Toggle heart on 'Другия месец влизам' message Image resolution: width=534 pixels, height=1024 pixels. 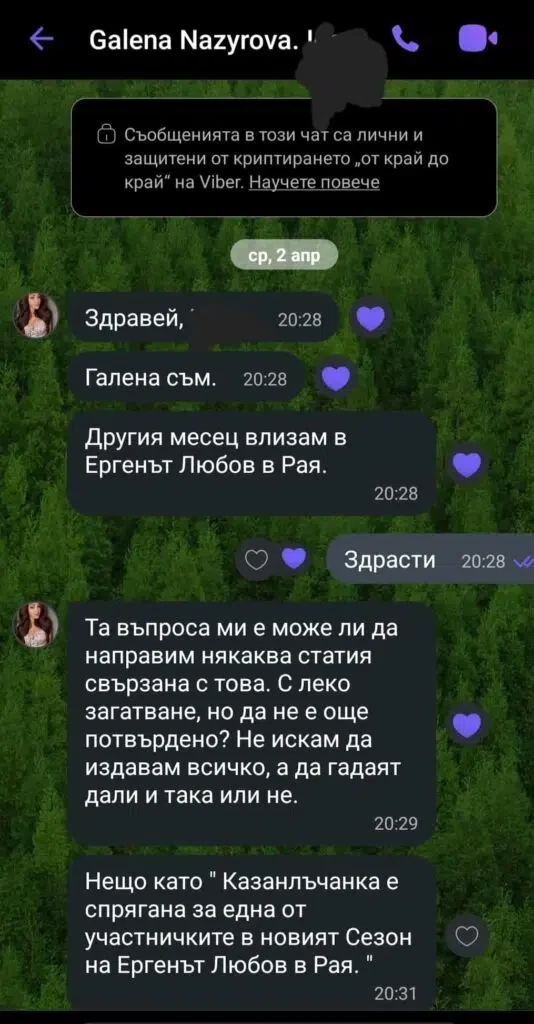(466, 464)
